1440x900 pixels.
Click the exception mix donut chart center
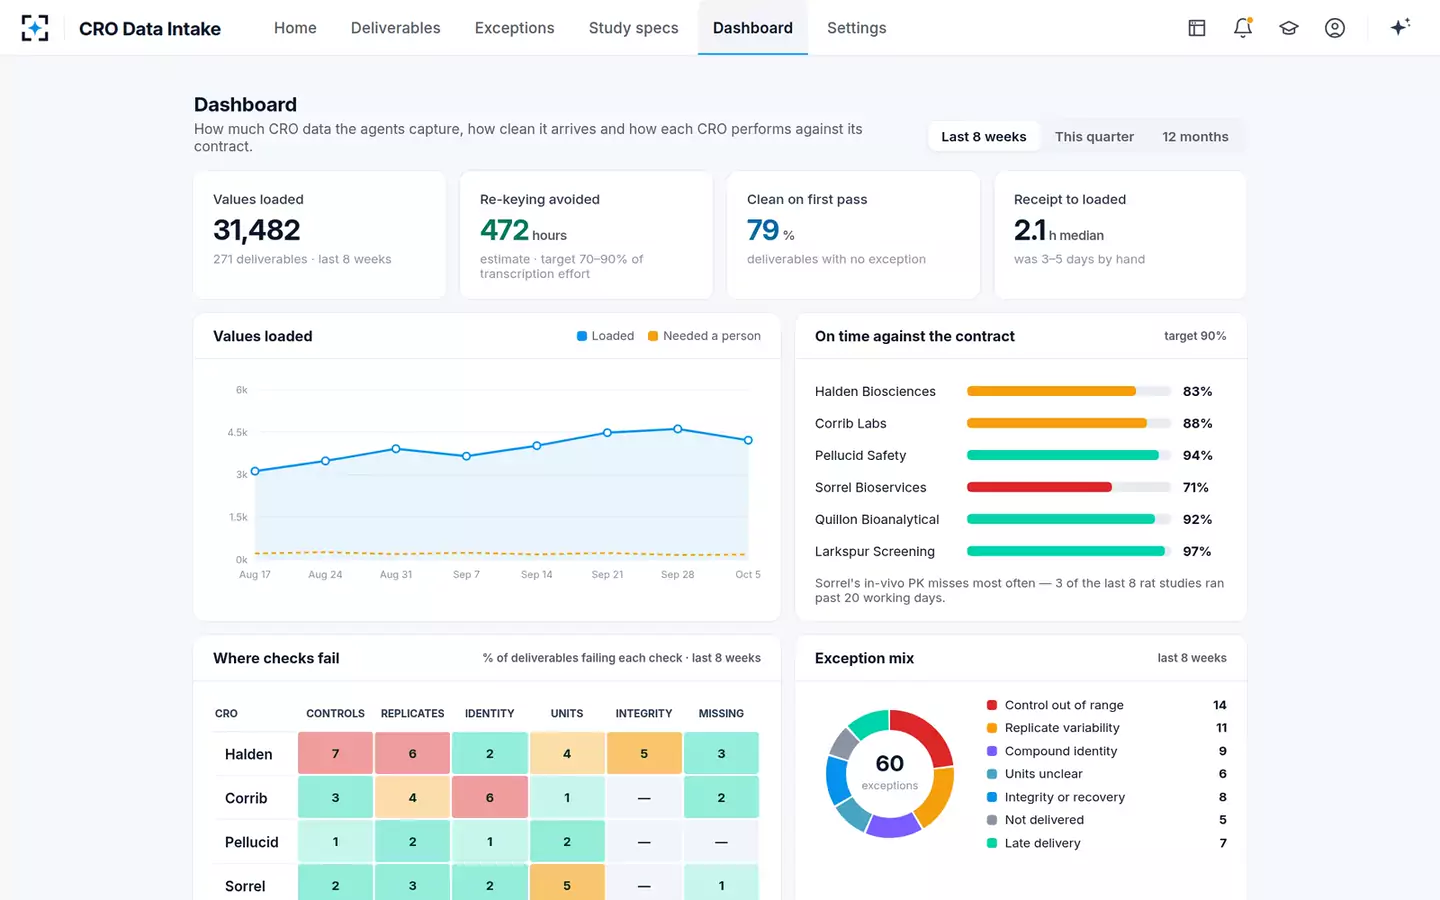889,773
